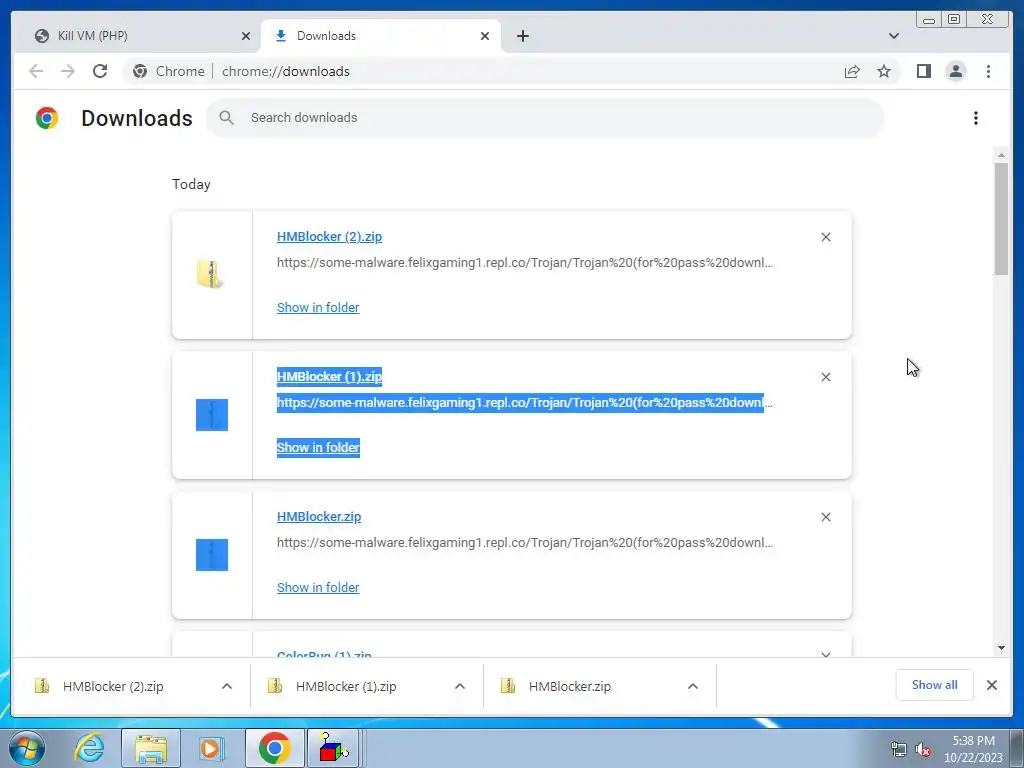1024x768 pixels.
Task: Open the Windows Start menu
Action: tap(27, 748)
